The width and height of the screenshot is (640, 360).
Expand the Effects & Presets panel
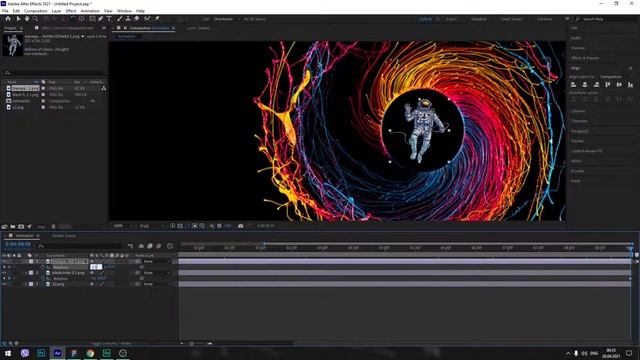[585, 58]
